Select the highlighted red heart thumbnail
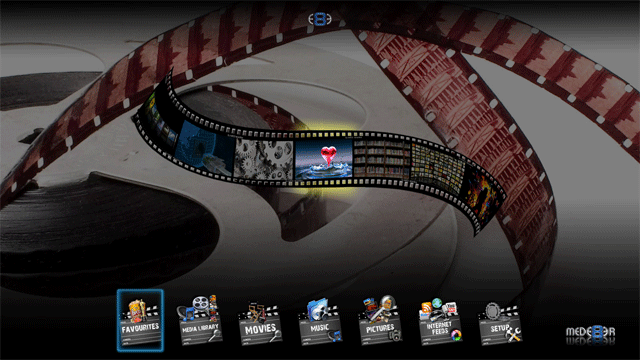 [324, 159]
